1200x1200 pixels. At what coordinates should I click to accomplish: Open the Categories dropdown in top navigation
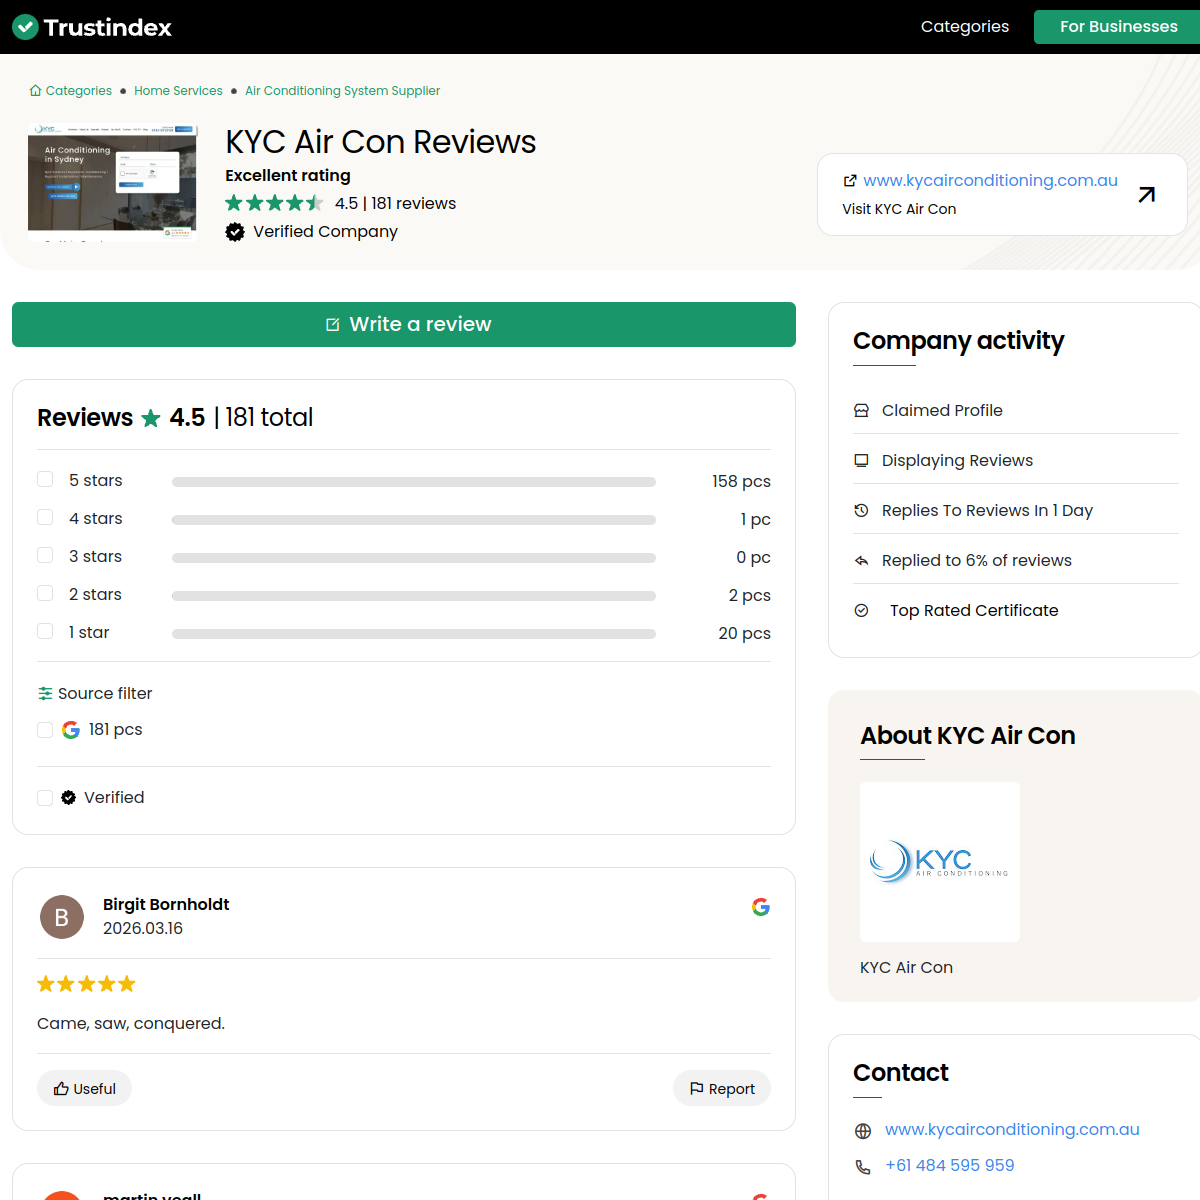pyautogui.click(x=964, y=27)
